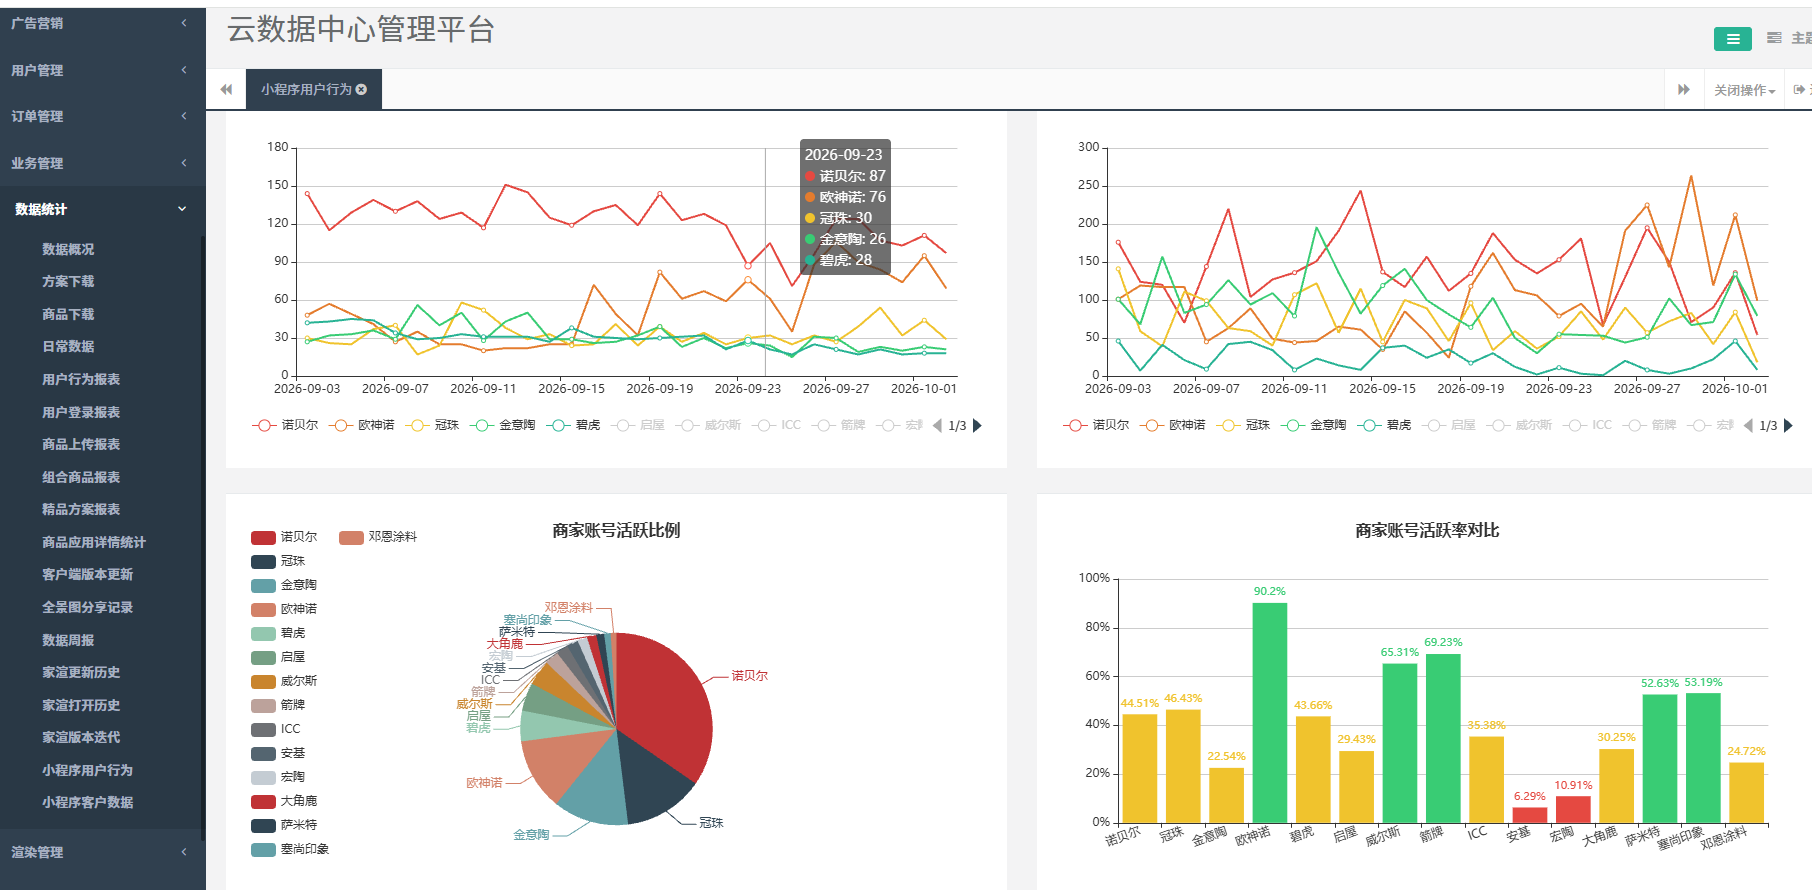Open 数据概况 in the sidebar
This screenshot has height=890, width=1812.
coord(68,249)
